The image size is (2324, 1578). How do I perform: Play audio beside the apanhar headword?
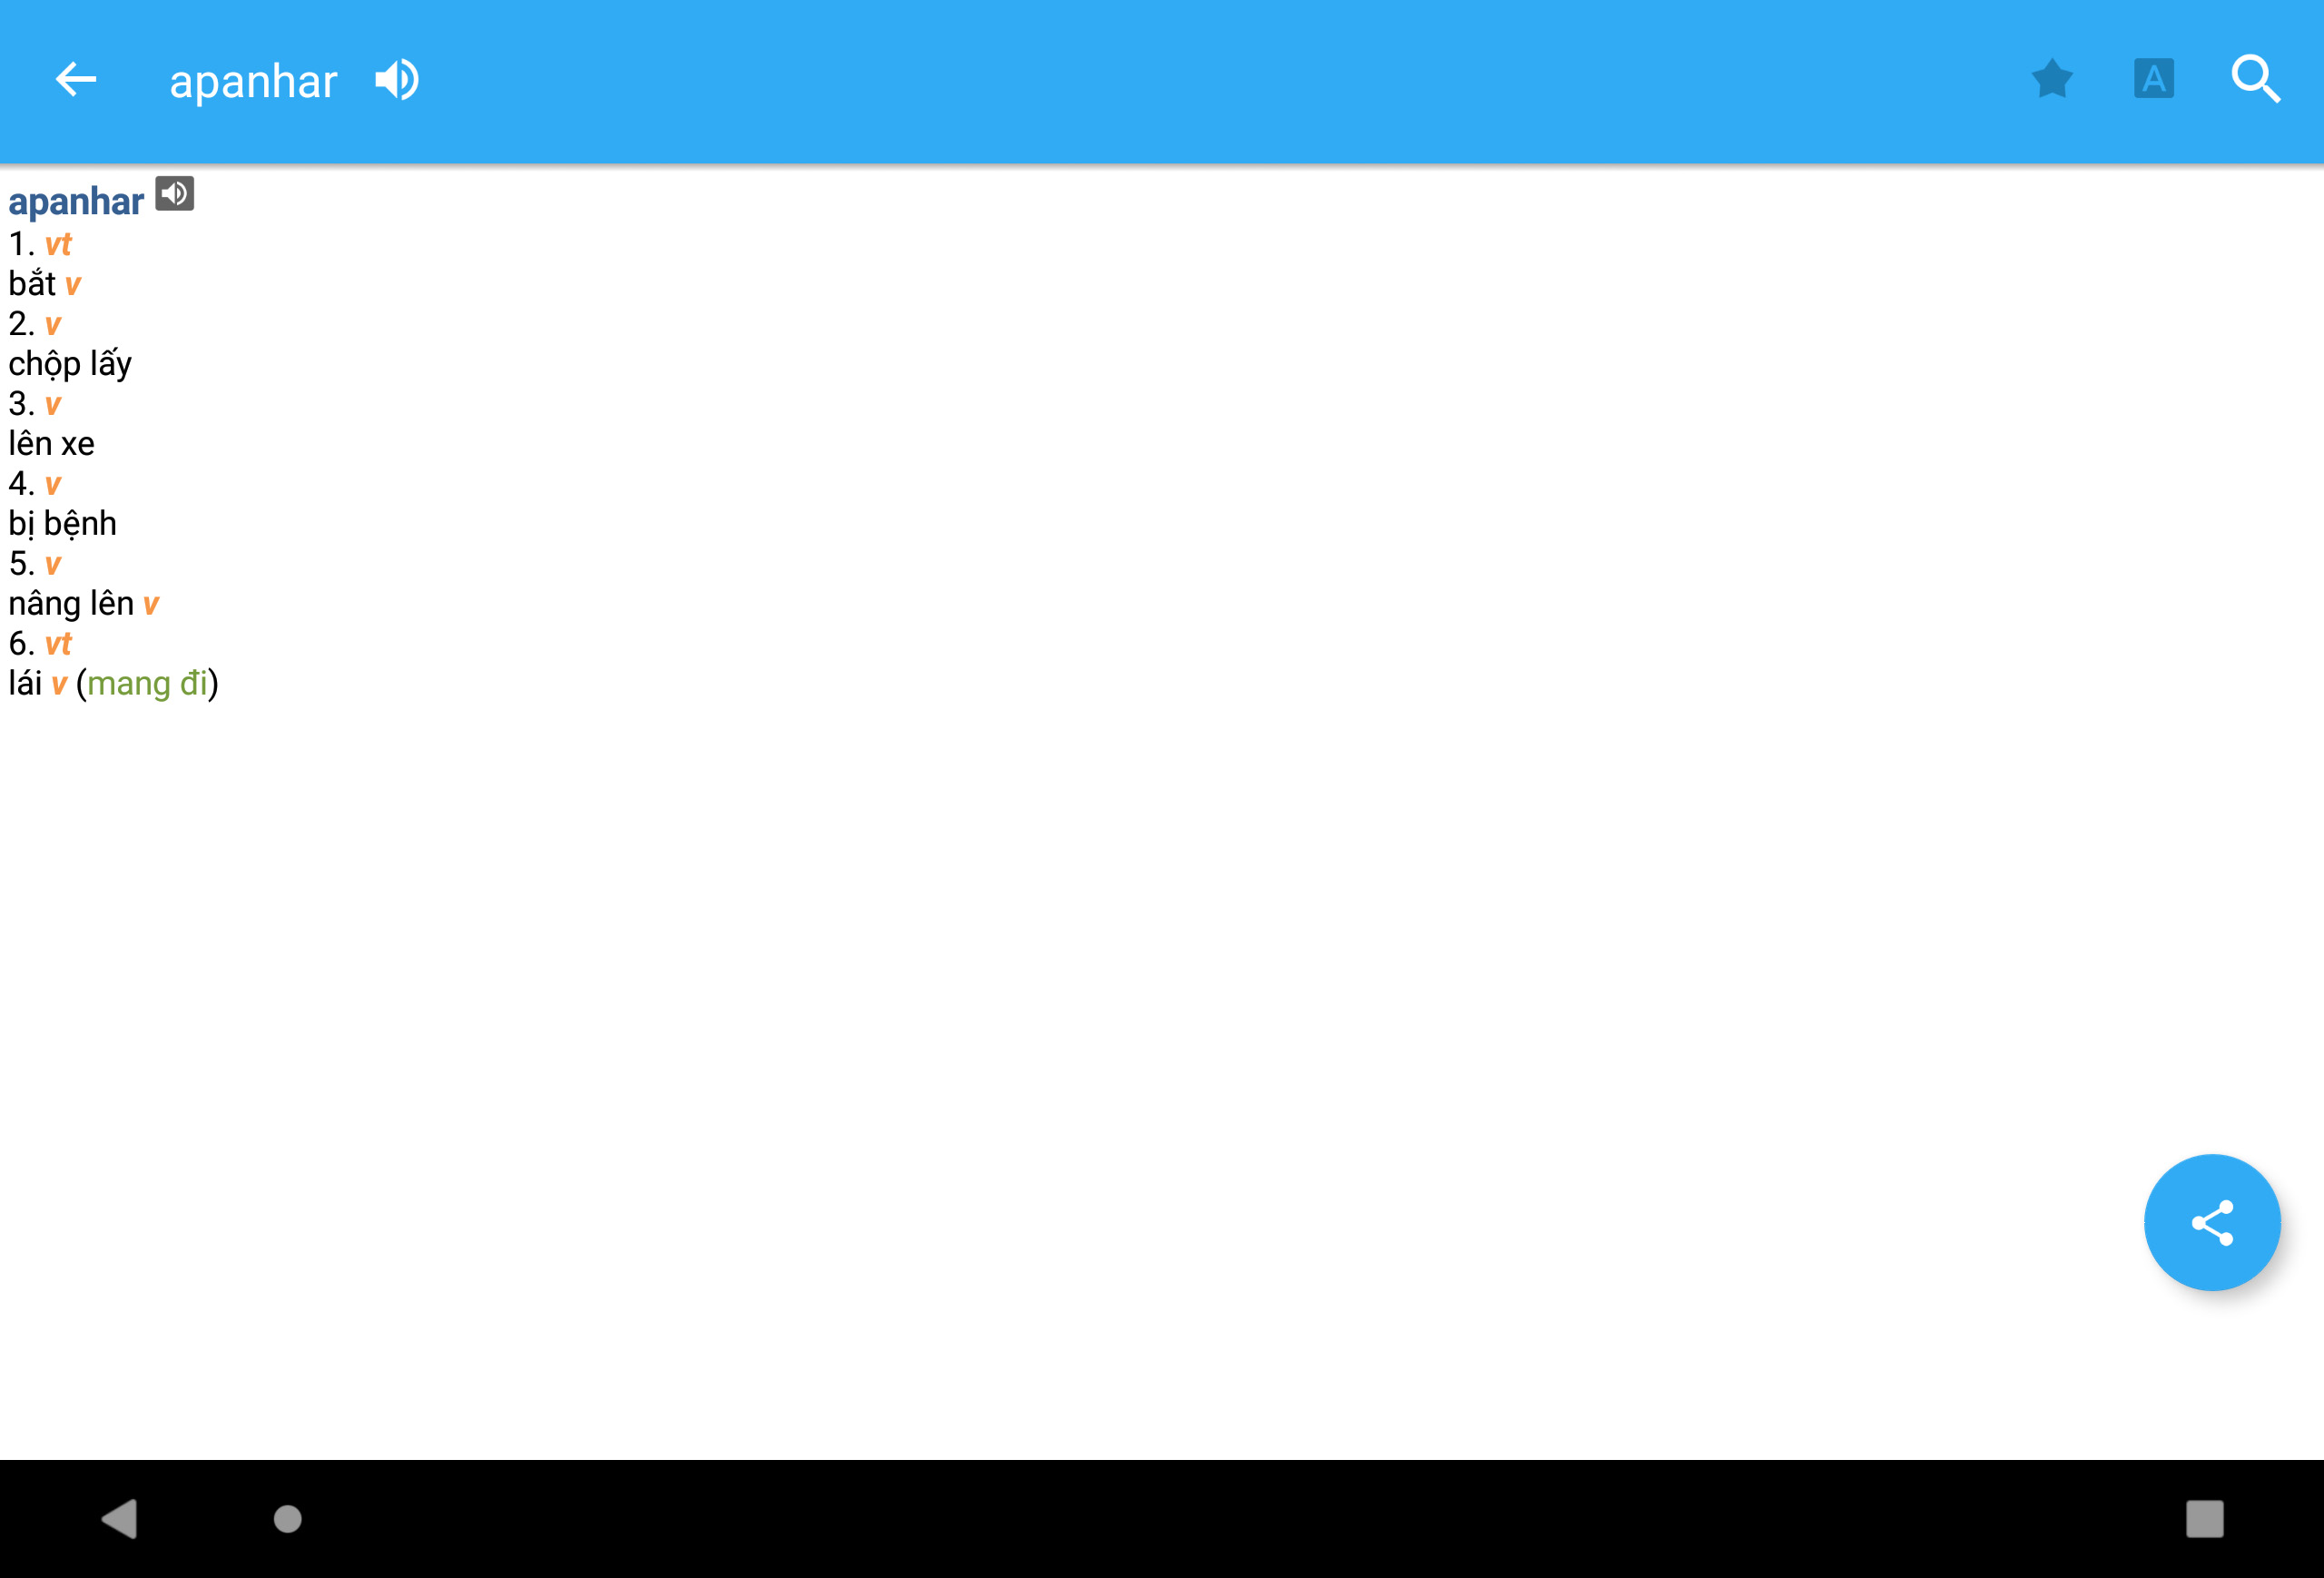(174, 193)
